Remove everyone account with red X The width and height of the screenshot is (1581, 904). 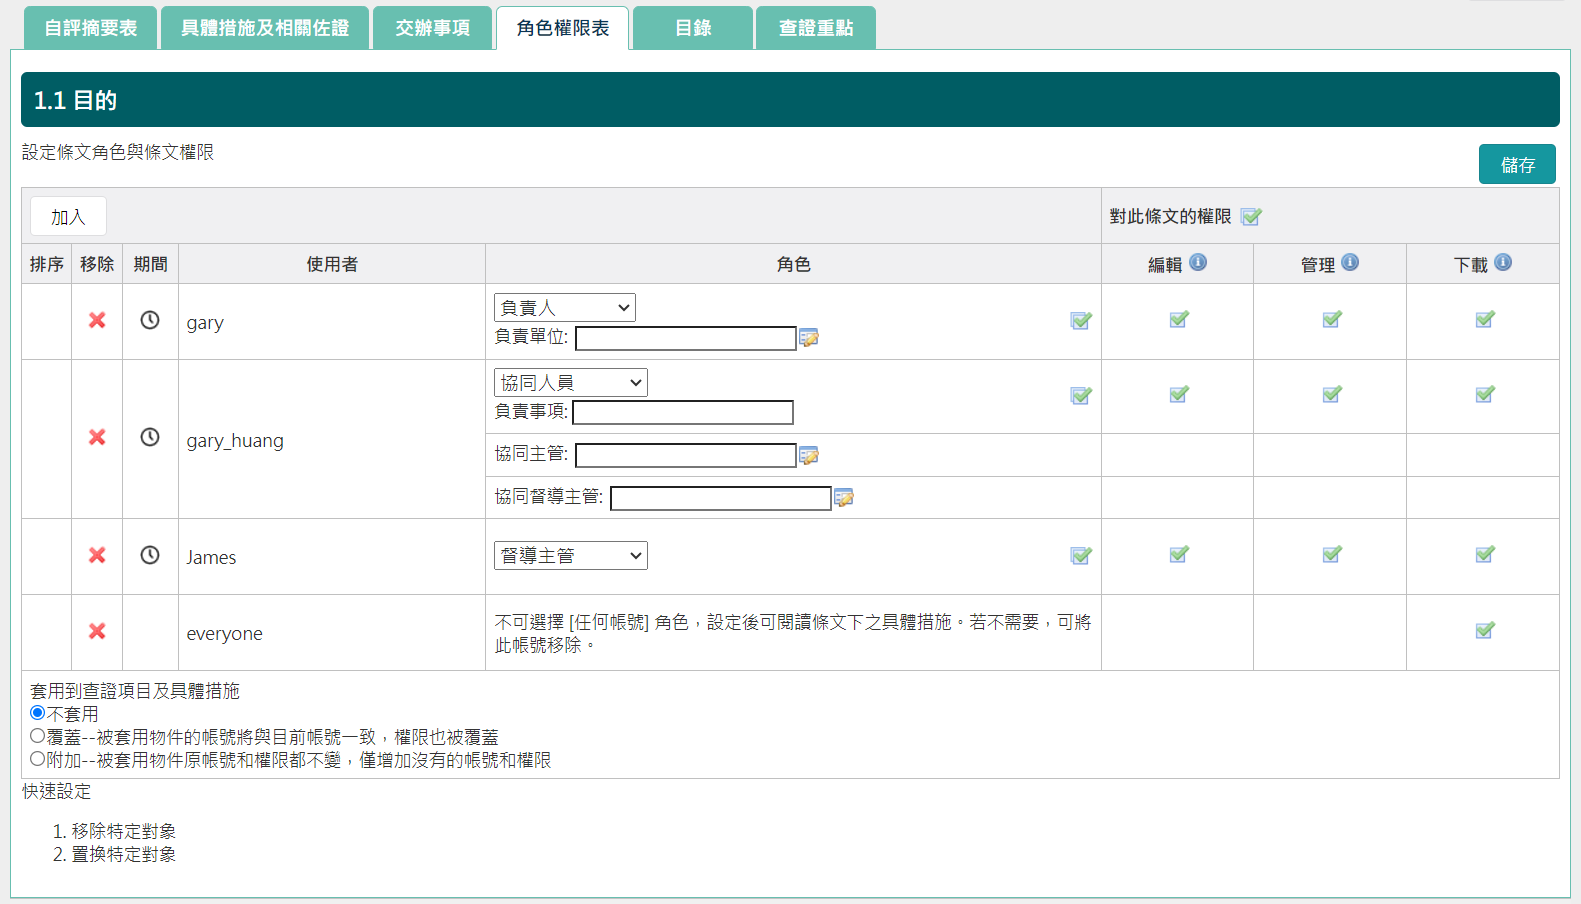coord(97,631)
